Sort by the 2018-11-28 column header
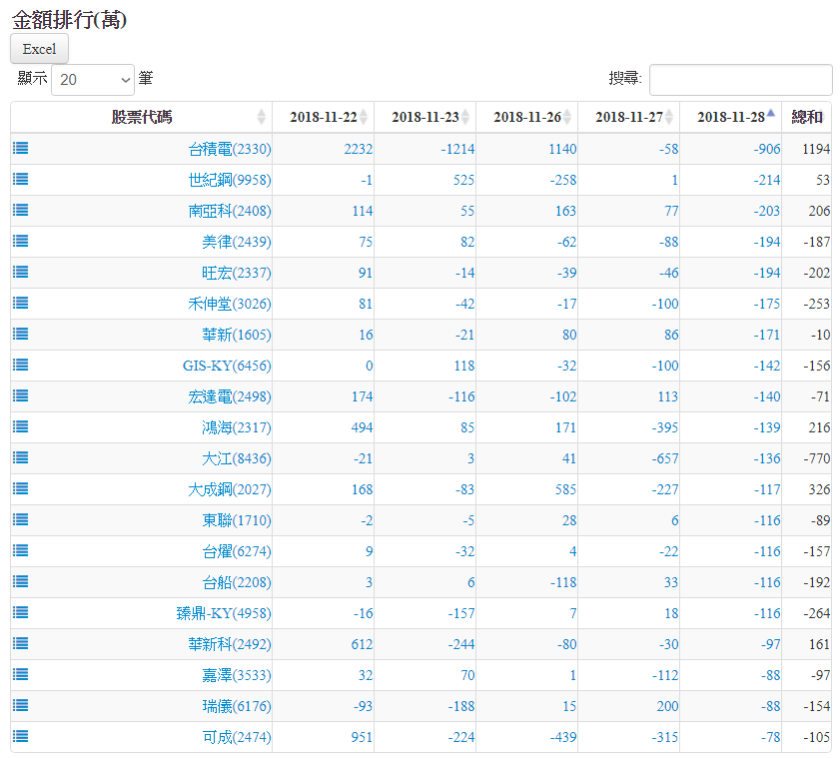Screen dimensions: 840x758 tap(730, 117)
